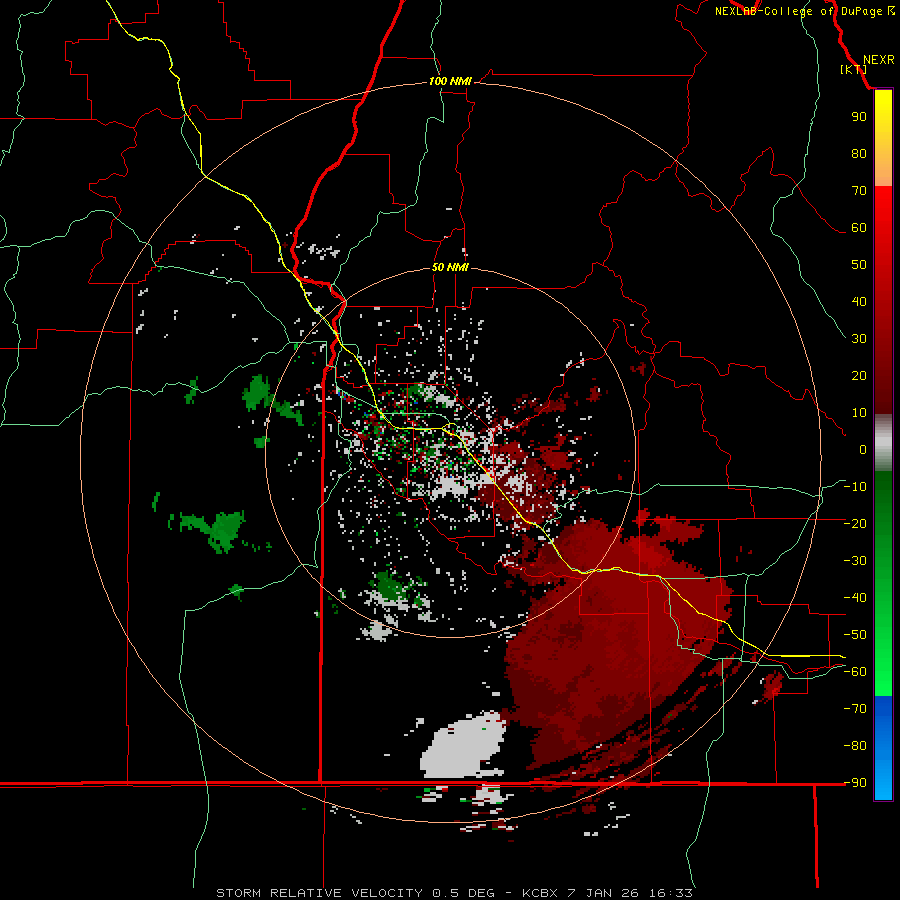900x900 pixels.
Task: Click the 10 value on the velocity scale
Action: point(859,413)
